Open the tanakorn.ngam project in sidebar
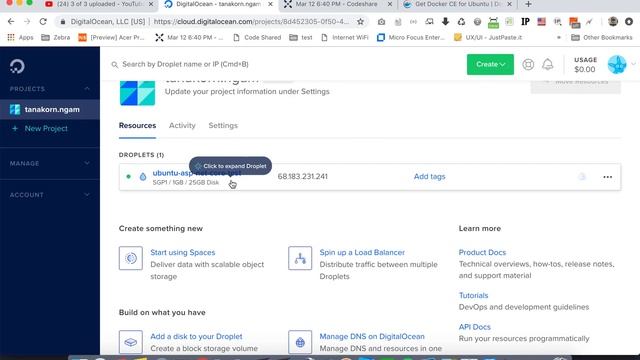The height and width of the screenshot is (360, 640). [49, 109]
